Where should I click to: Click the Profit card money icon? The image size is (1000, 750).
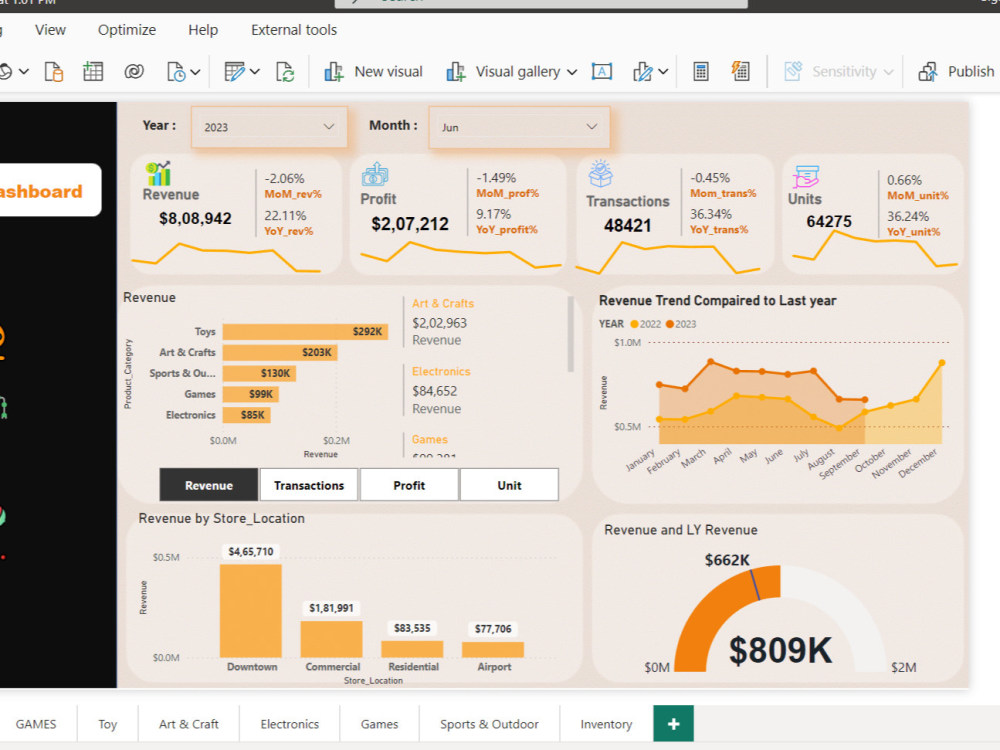(375, 175)
